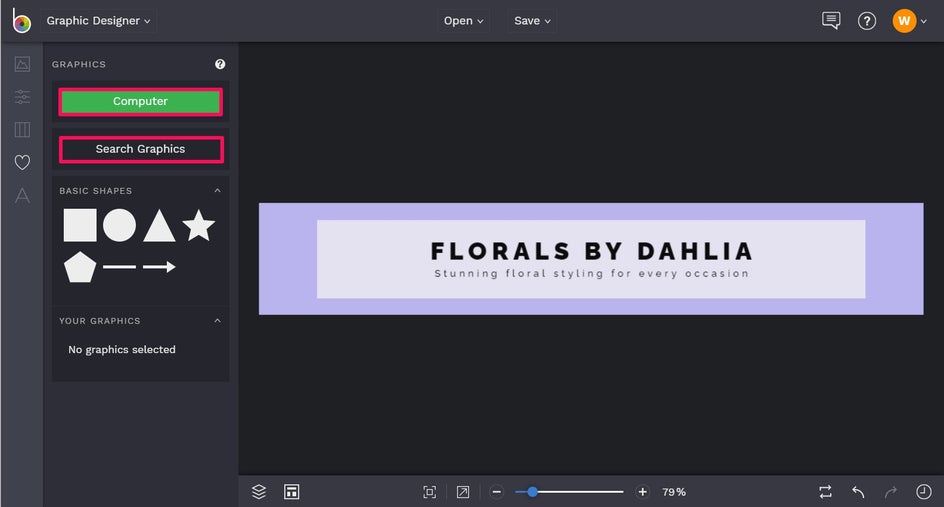
Task: Open the Save menu
Action: (532, 20)
